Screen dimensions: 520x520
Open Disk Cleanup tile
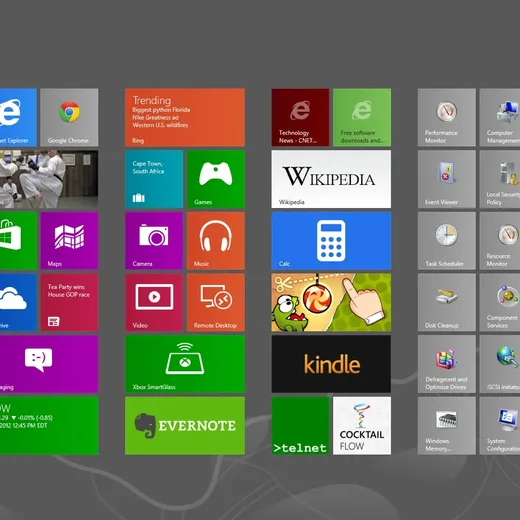pyautogui.click(x=447, y=302)
